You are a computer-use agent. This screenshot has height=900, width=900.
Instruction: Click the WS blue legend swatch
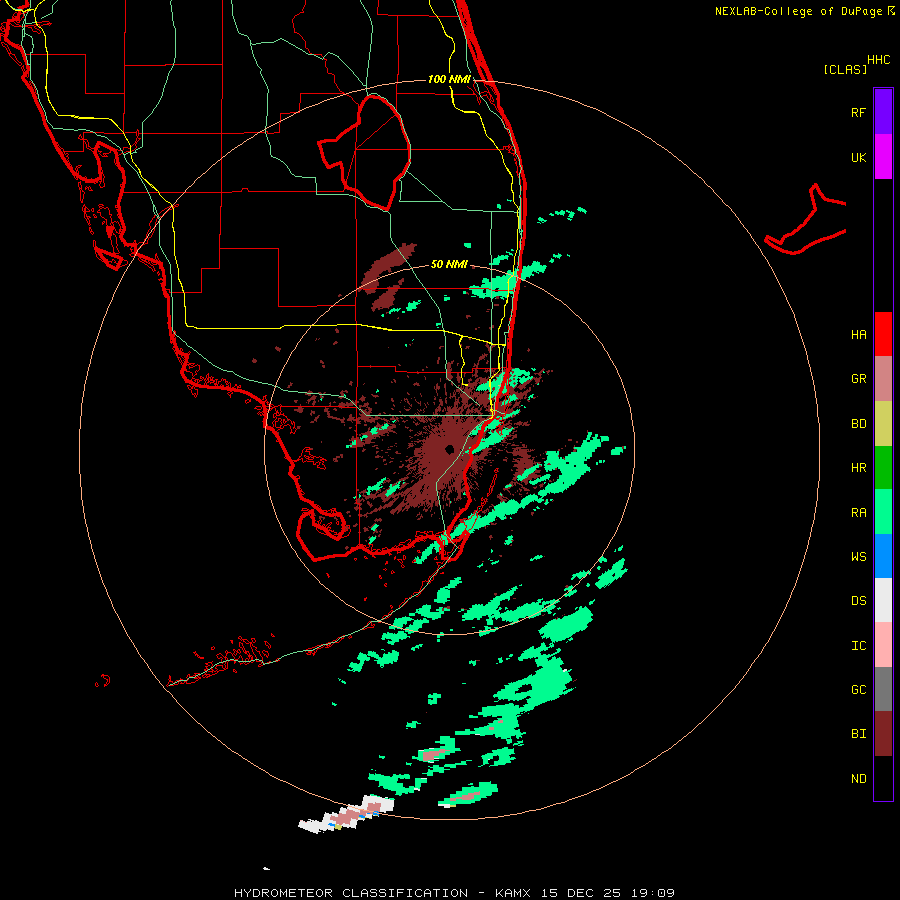coord(883,556)
